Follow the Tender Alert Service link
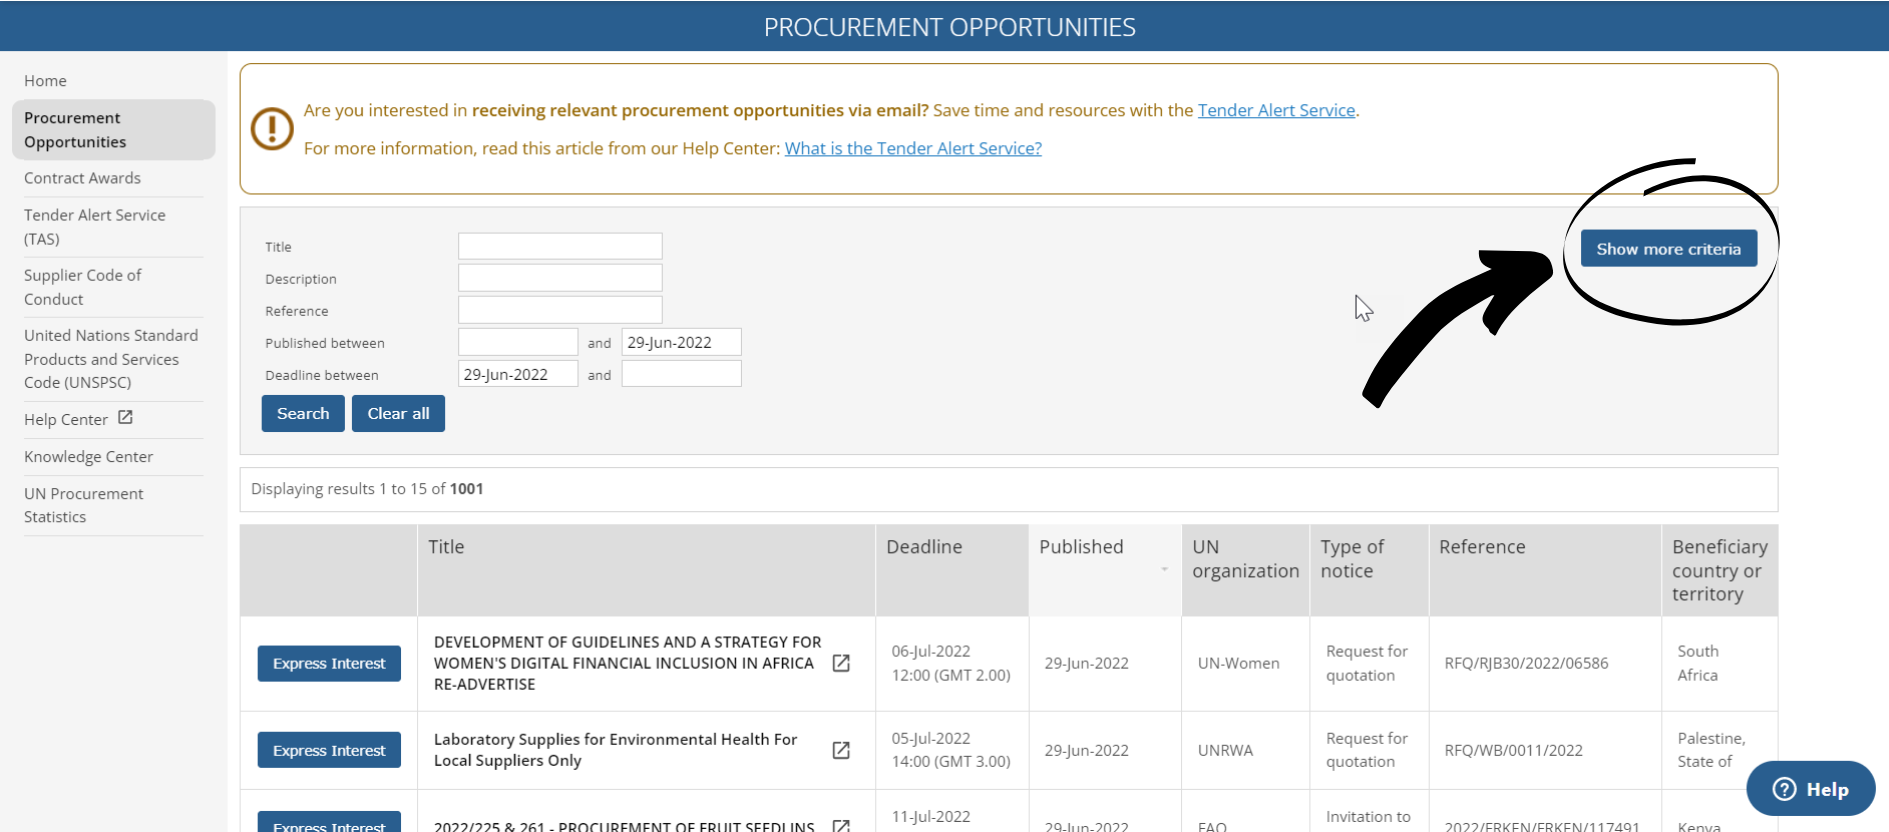Image resolution: width=1889 pixels, height=832 pixels. point(1276,110)
